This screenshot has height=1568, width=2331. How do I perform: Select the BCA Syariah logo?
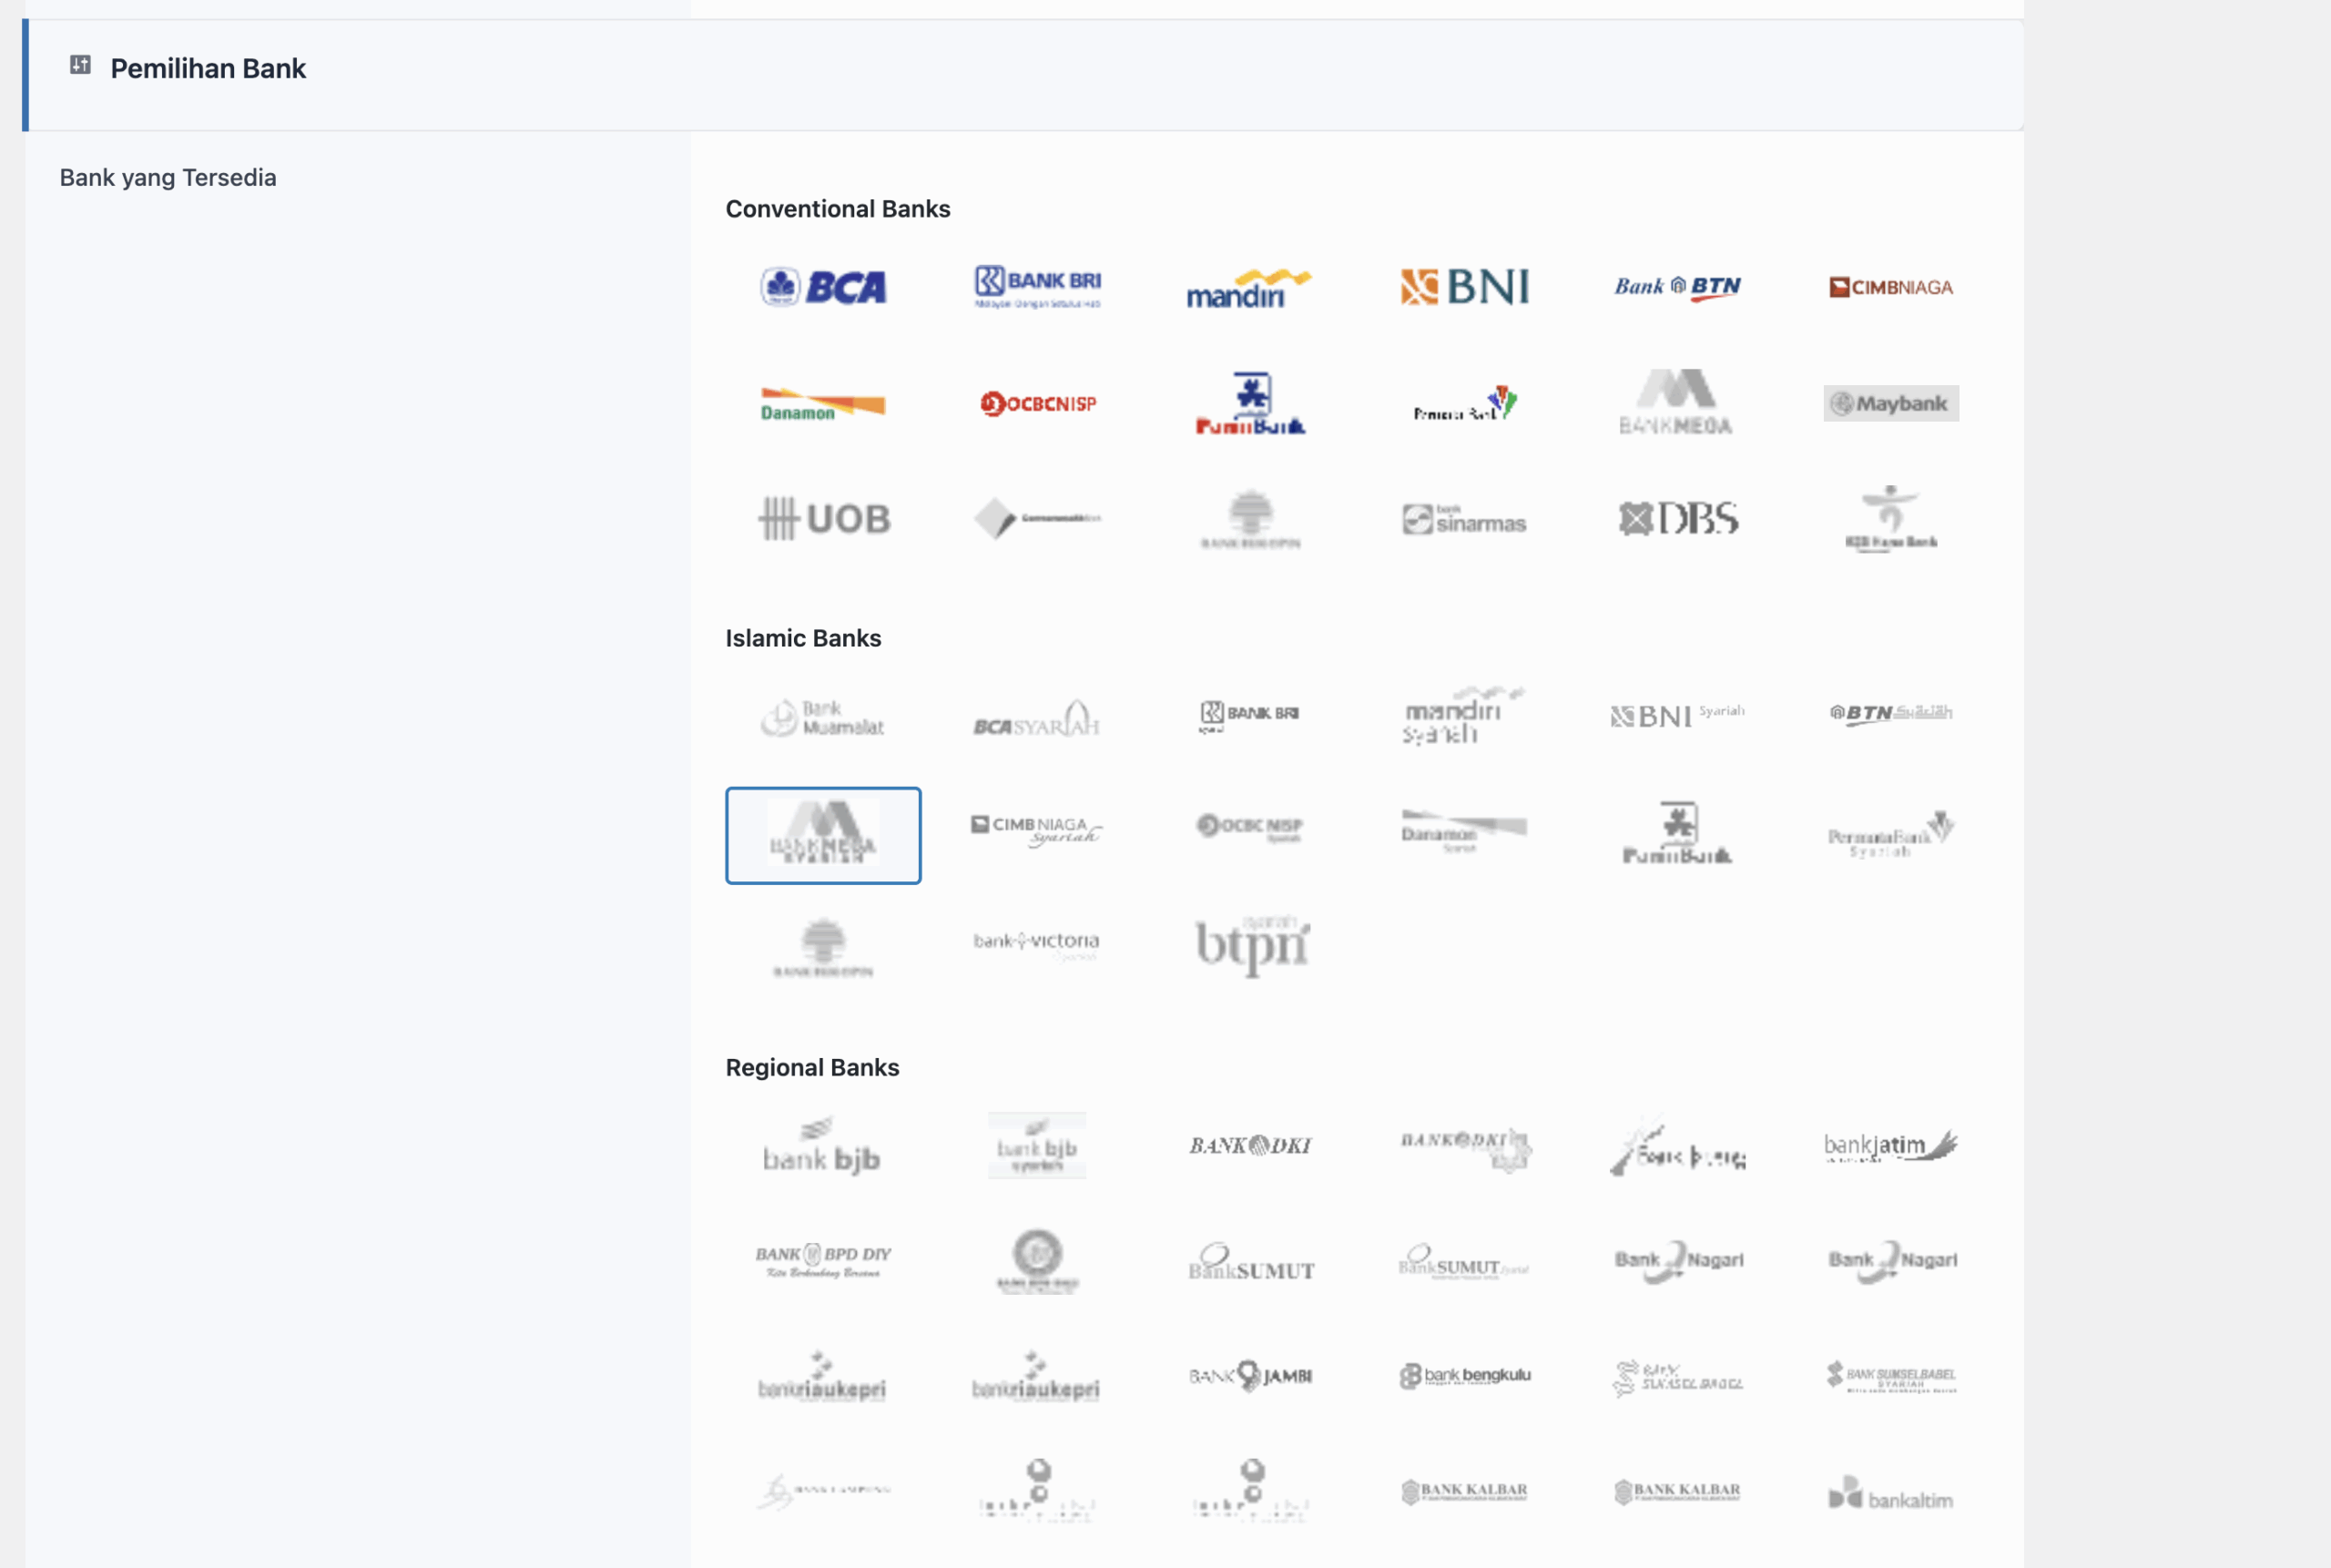click(x=1037, y=718)
